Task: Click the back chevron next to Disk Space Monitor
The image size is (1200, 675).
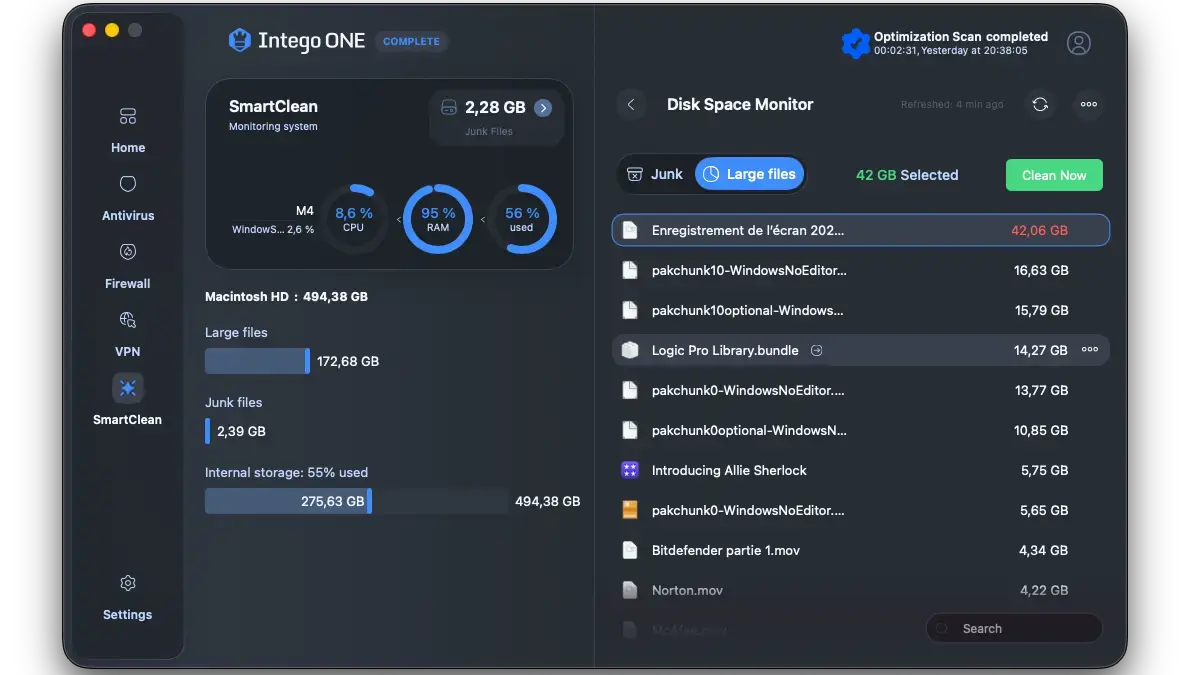Action: 631,104
